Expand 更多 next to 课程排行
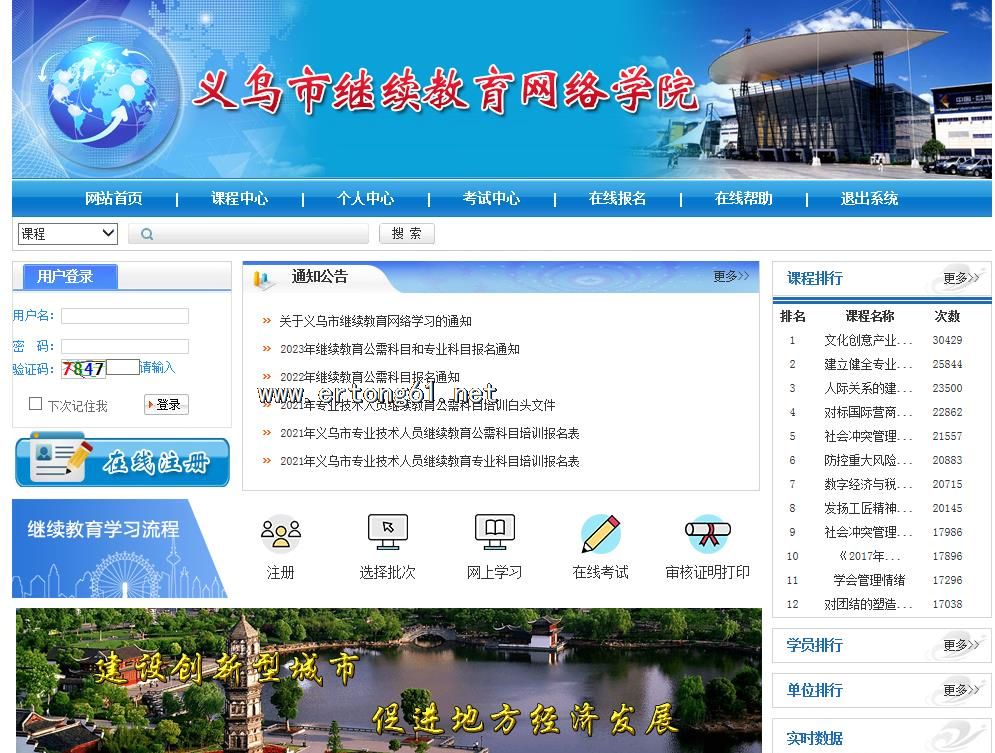The height and width of the screenshot is (753, 995). pyautogui.click(x=960, y=278)
